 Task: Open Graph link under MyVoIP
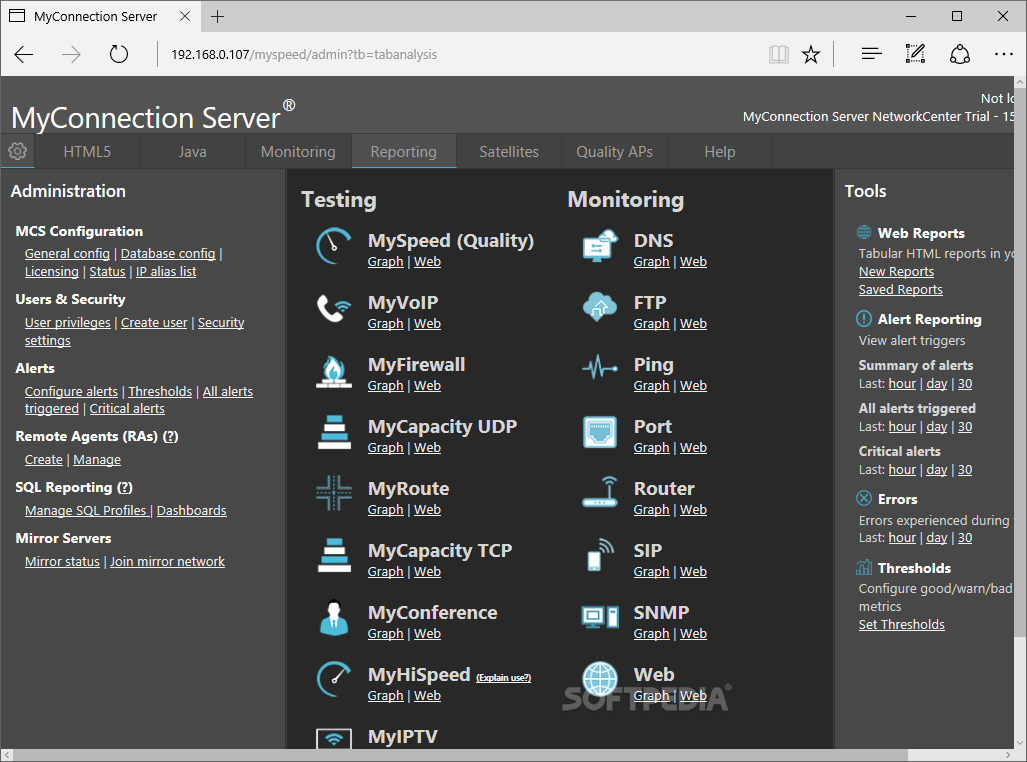[x=386, y=324]
